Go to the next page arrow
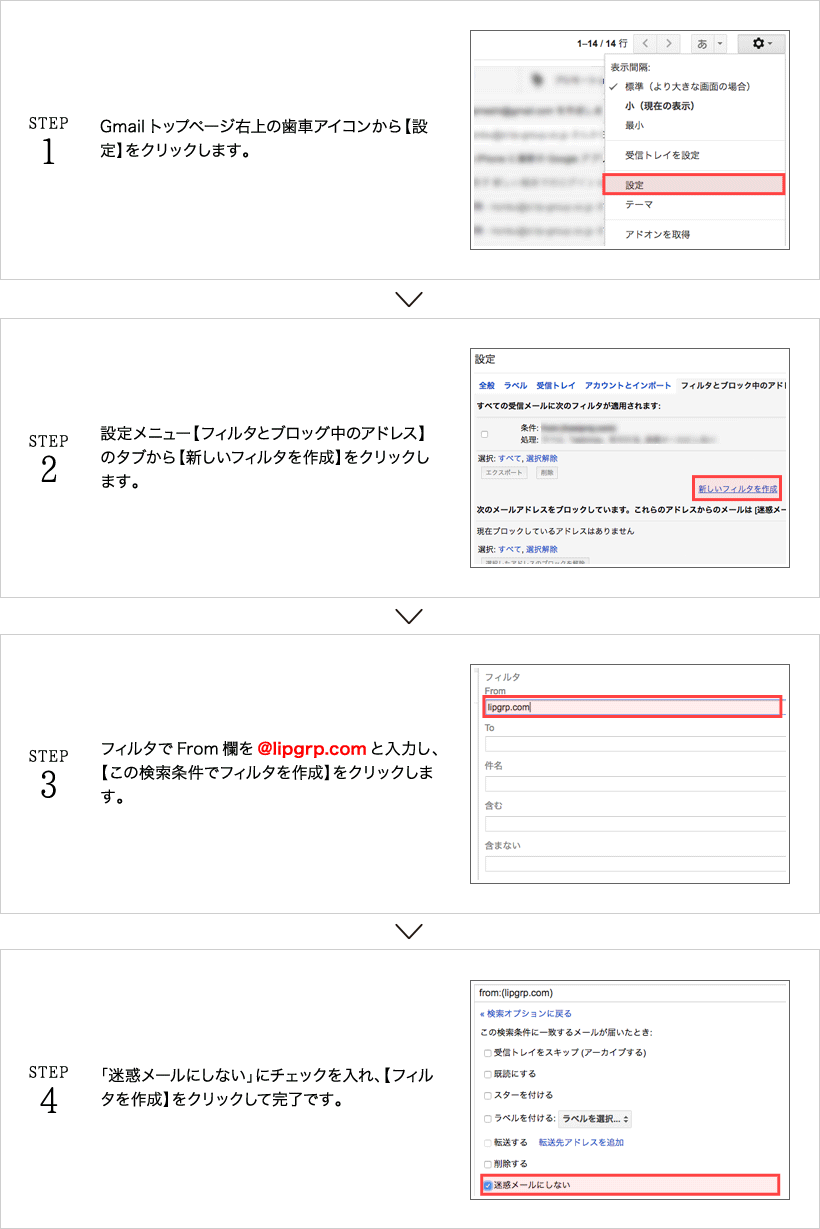Viewport: 820px width, 1229px height. point(669,44)
